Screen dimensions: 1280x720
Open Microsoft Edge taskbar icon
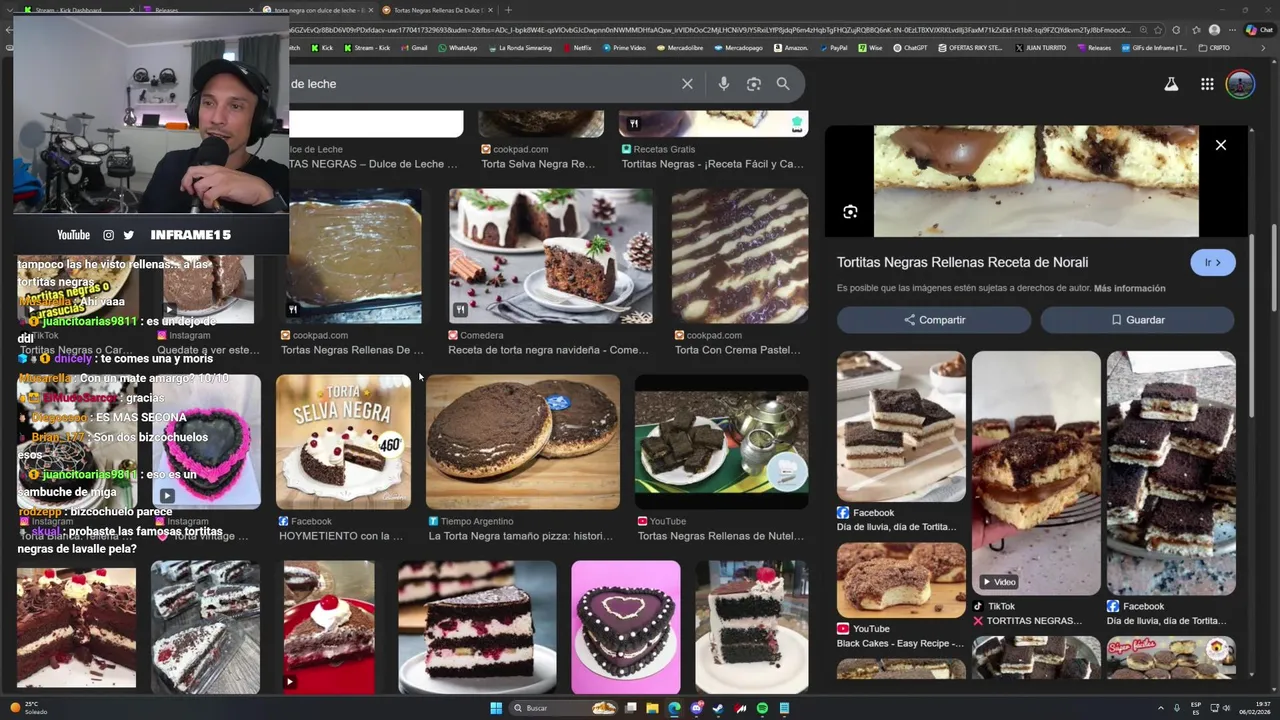674,708
